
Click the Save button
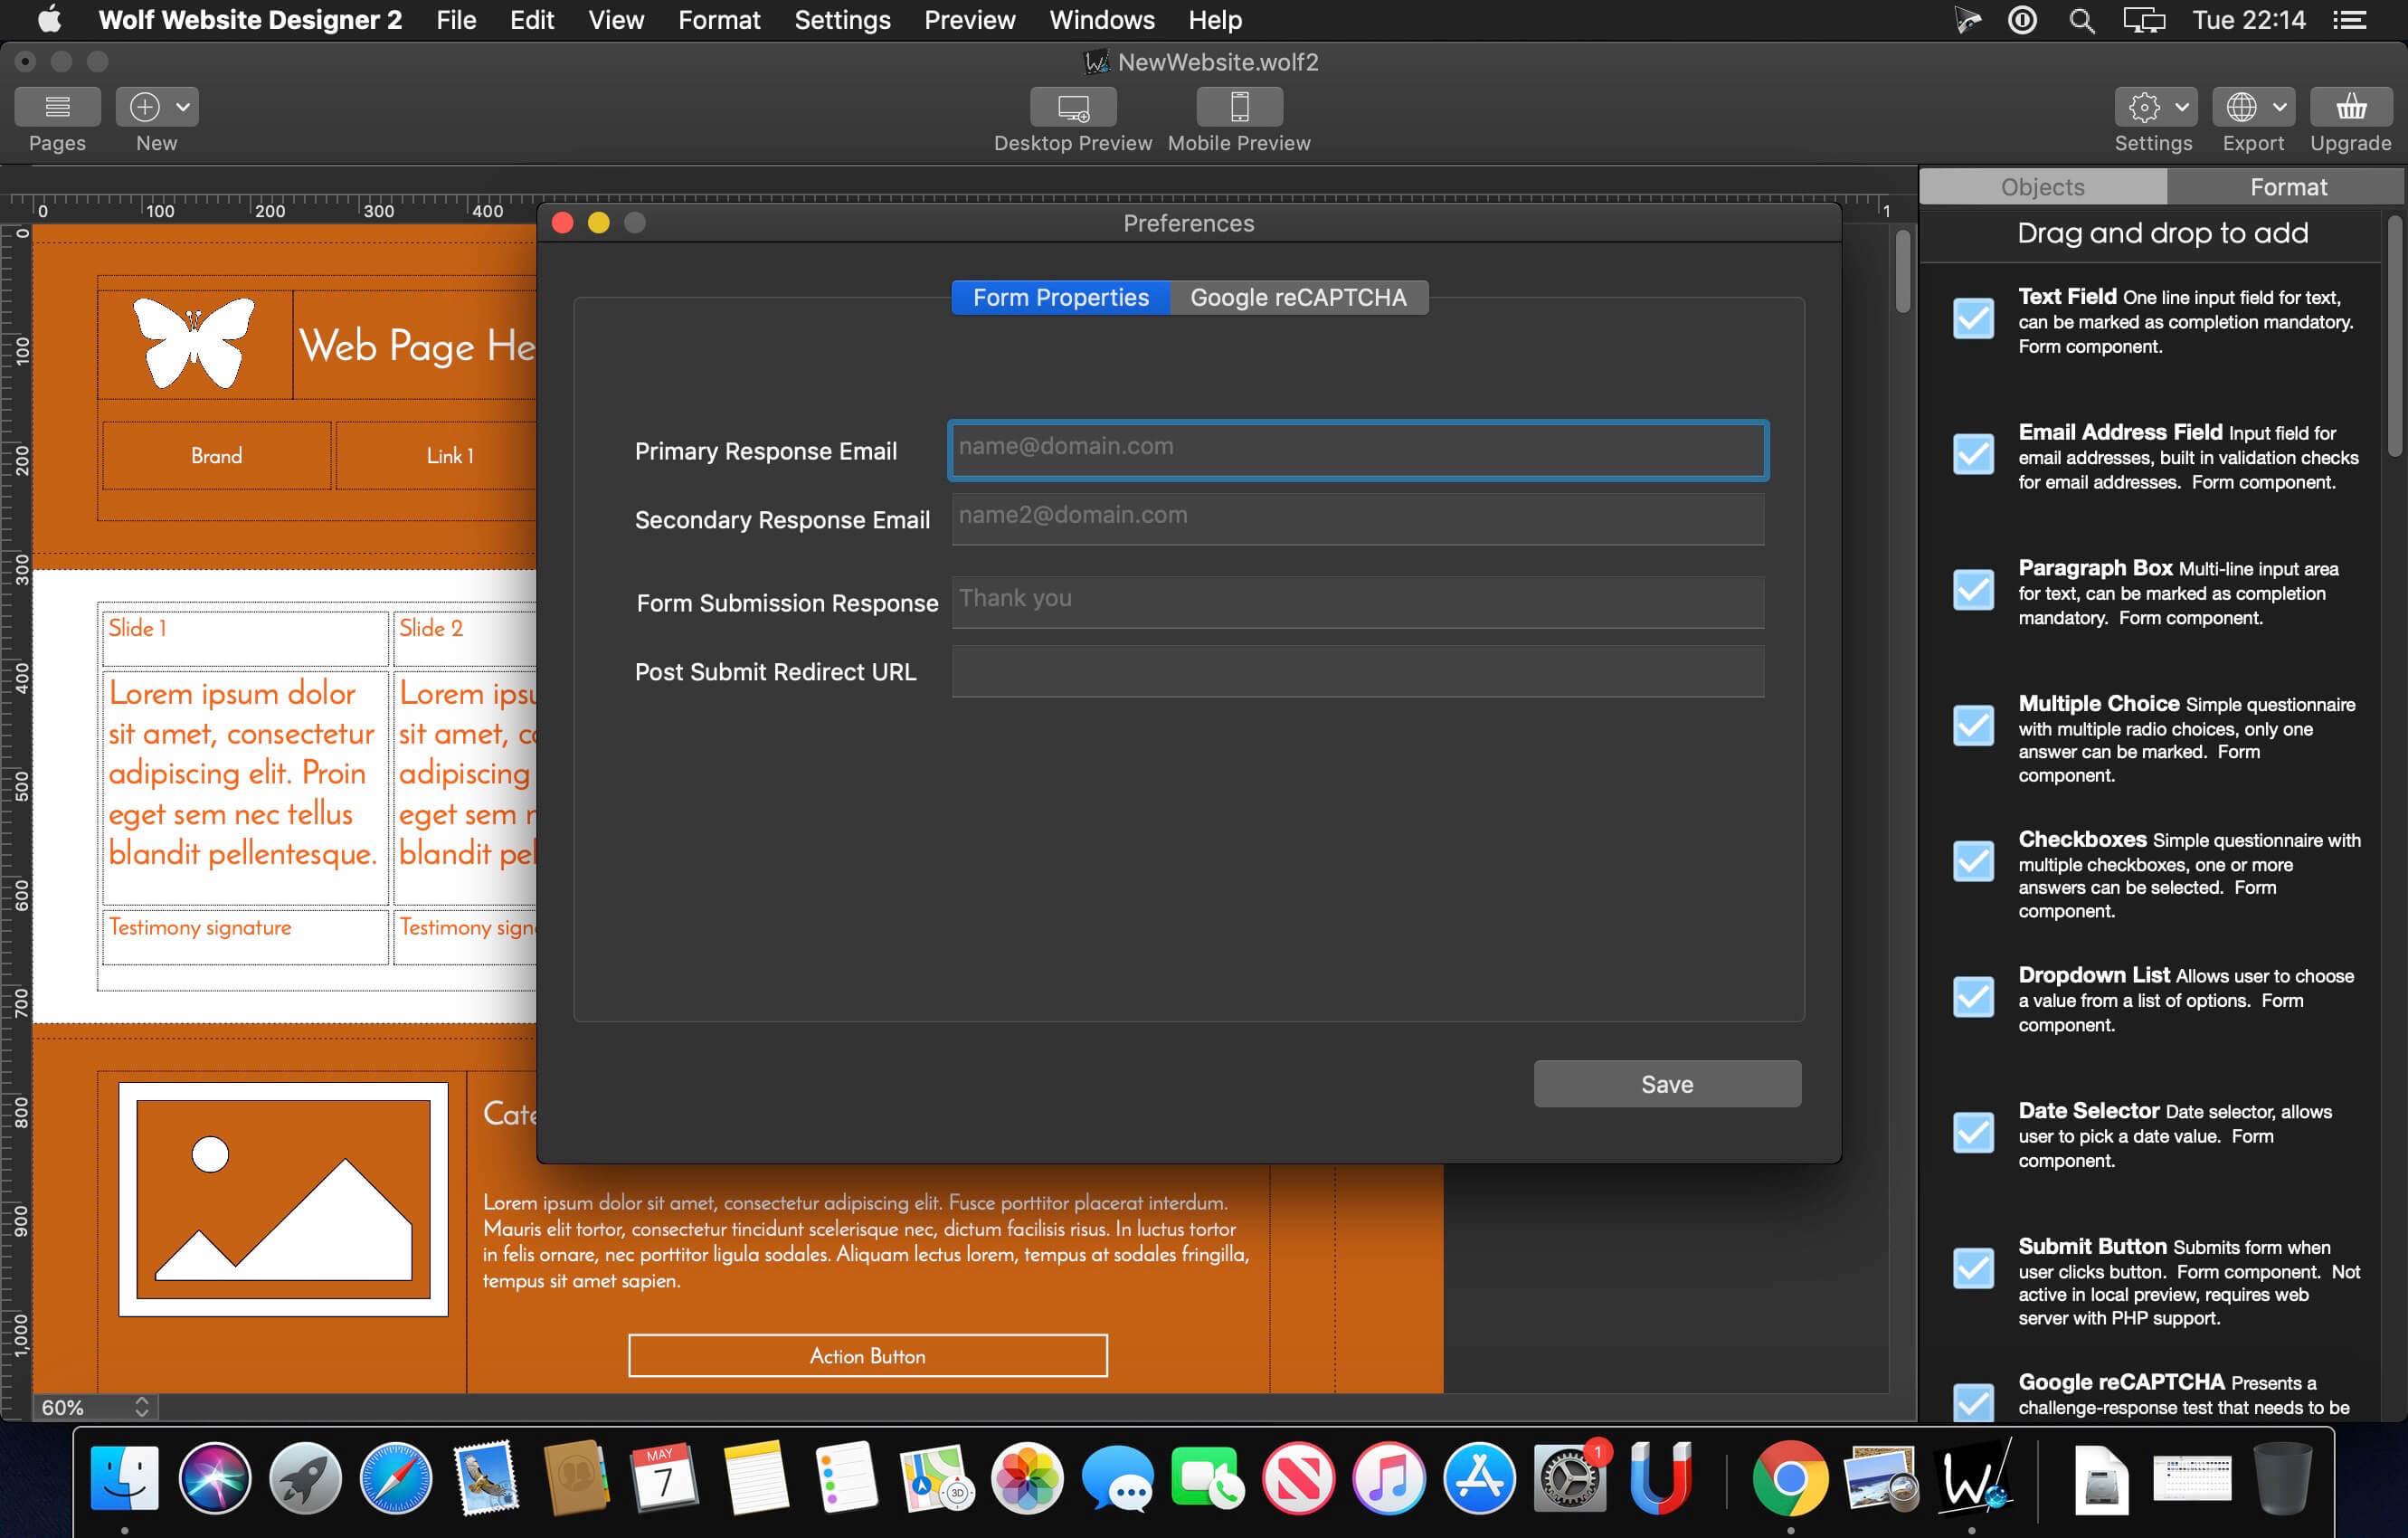(1667, 1084)
